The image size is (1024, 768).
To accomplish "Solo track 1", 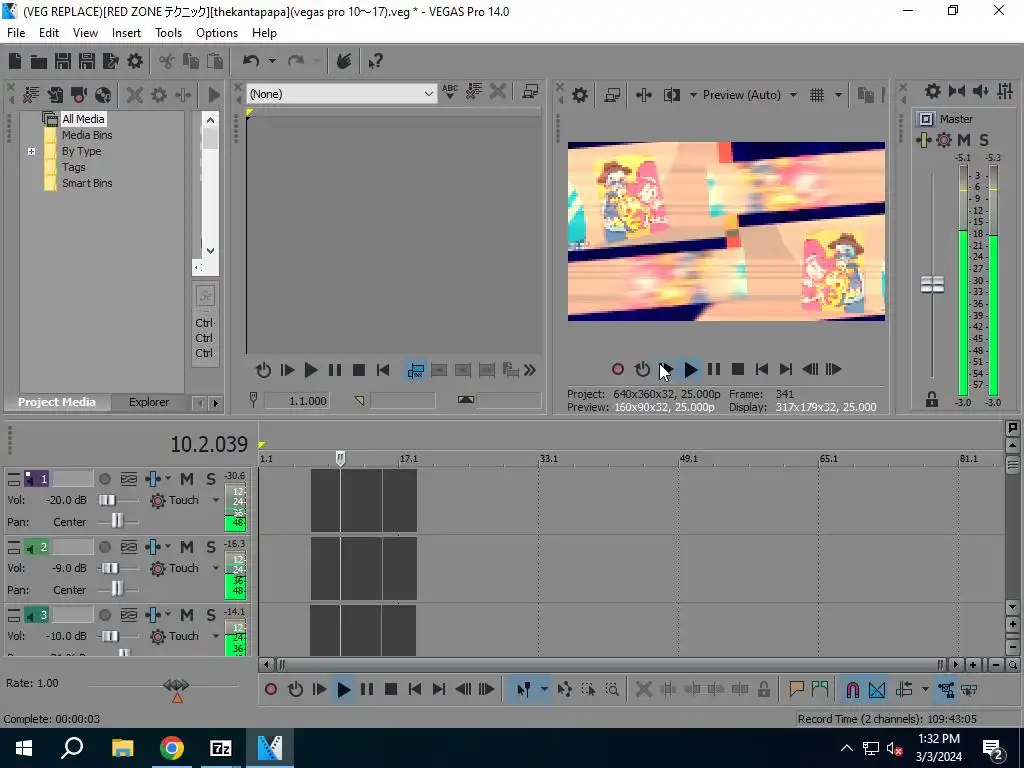I will coord(211,479).
